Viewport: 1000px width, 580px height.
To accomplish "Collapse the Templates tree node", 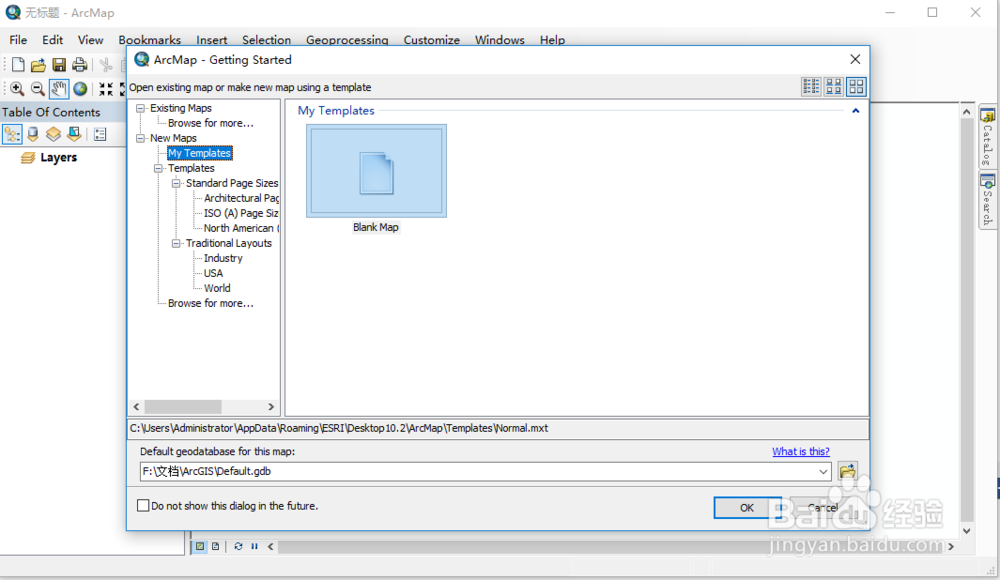I will pos(158,168).
